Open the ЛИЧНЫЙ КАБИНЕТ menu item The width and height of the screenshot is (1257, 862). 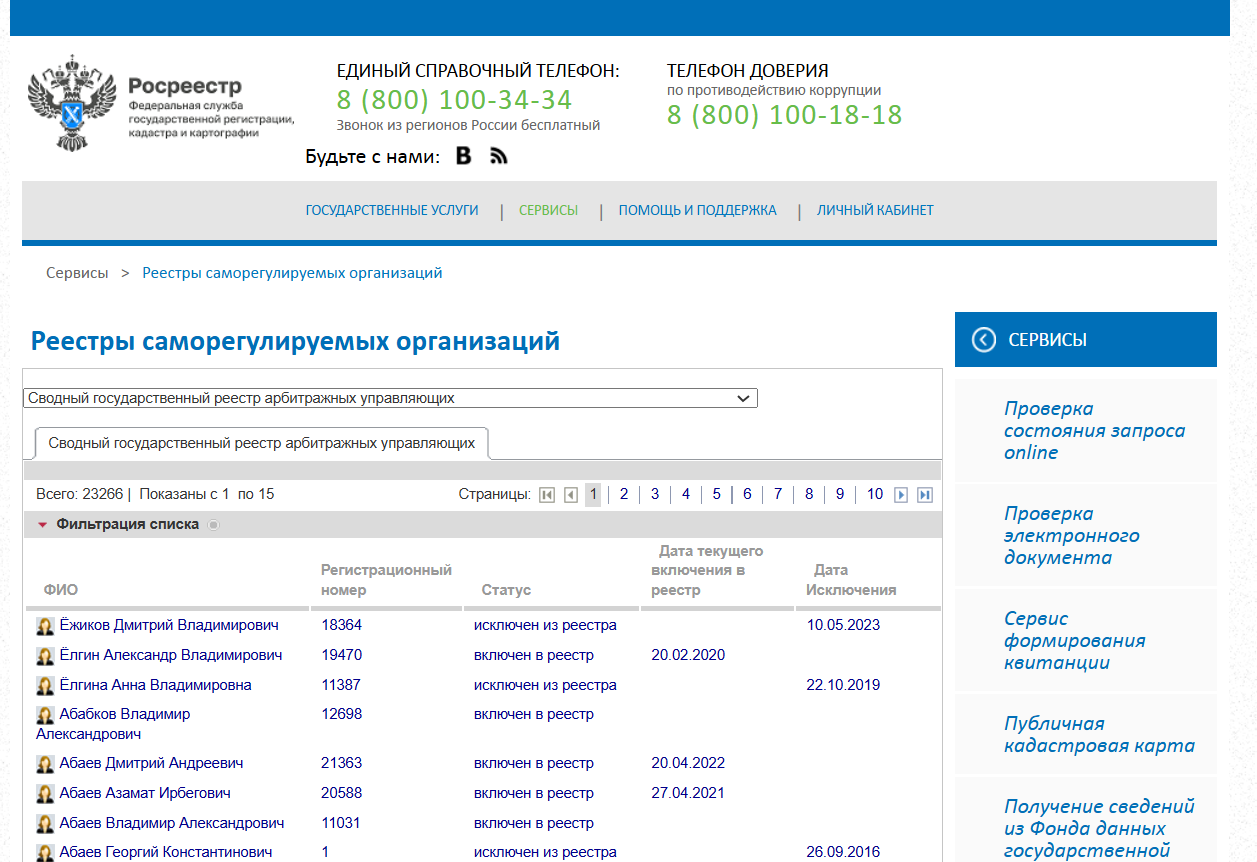pyautogui.click(x=874, y=210)
